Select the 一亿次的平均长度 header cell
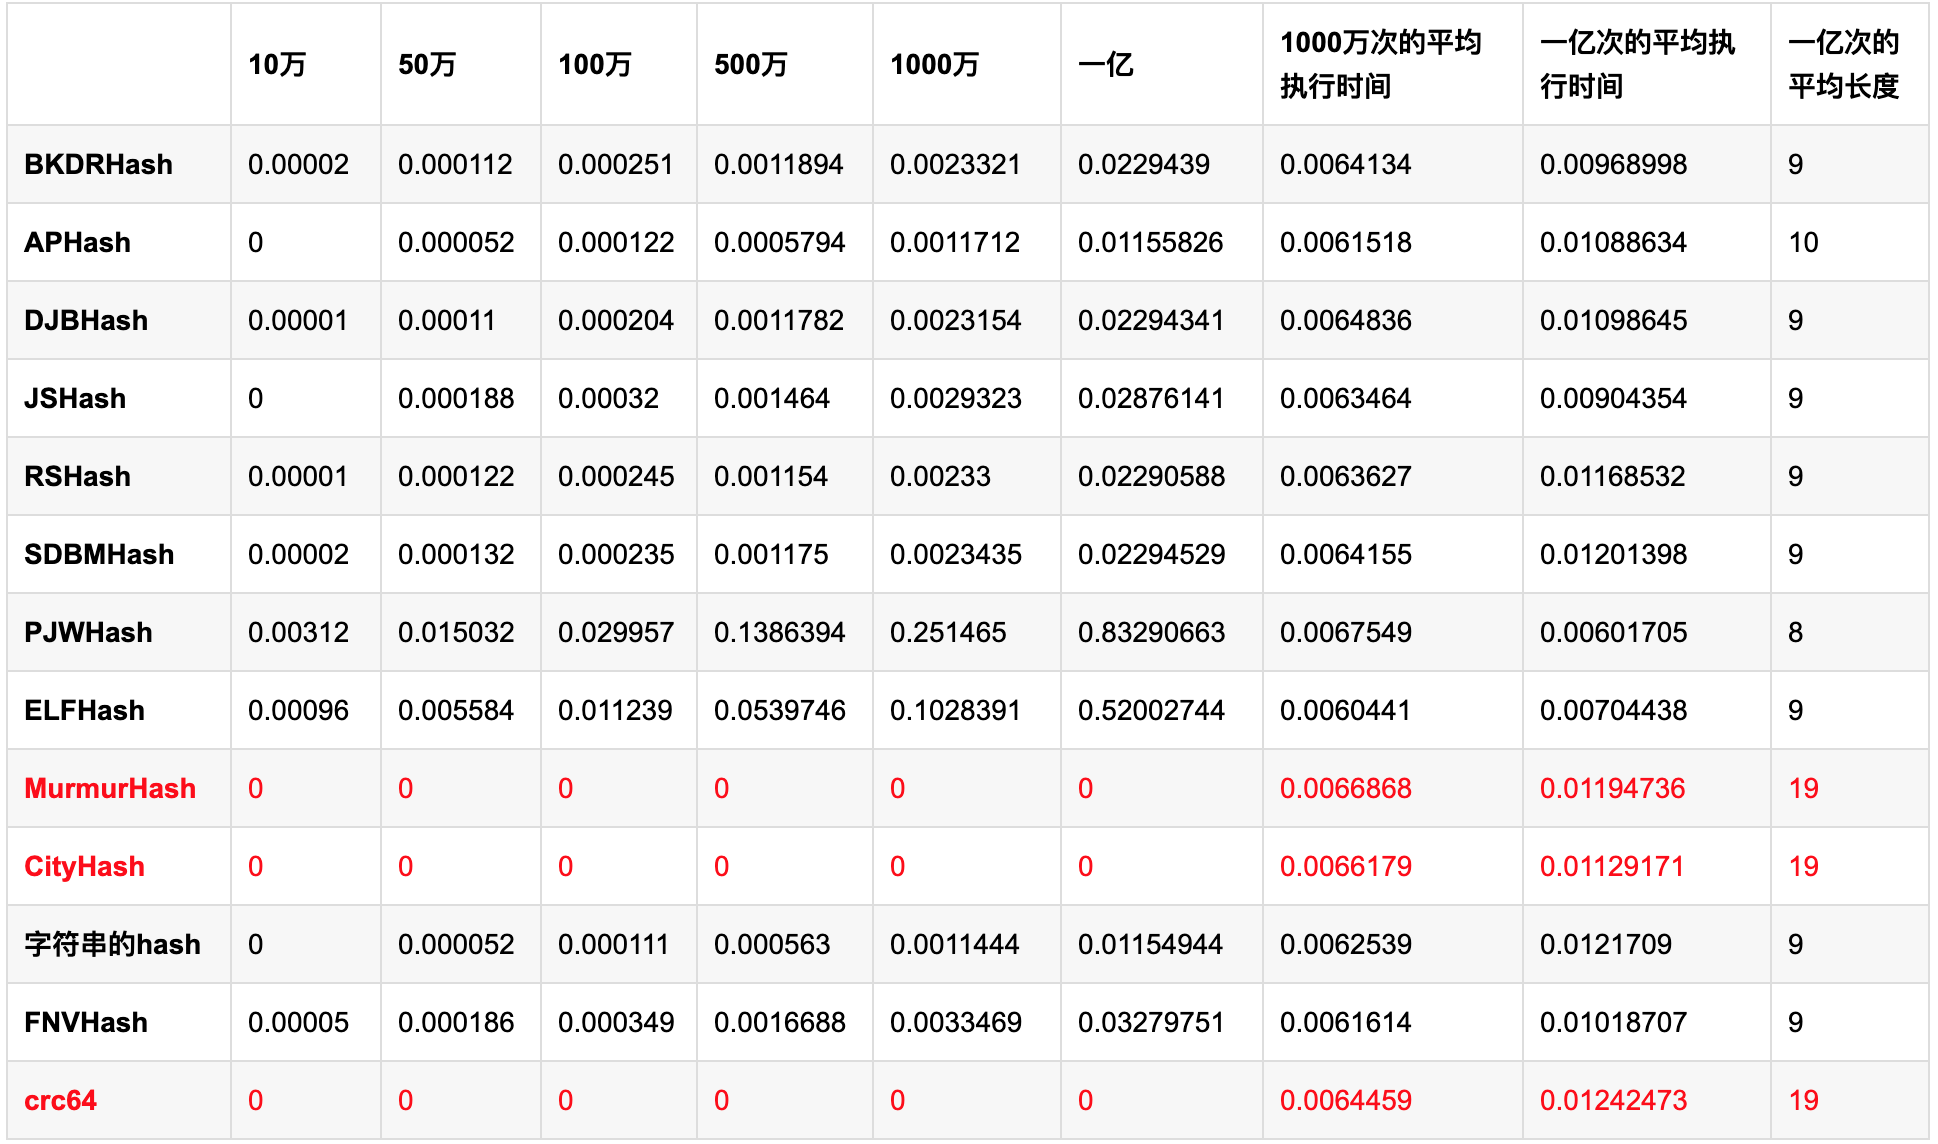Viewport: 1938px width, 1144px height. pos(1843,64)
